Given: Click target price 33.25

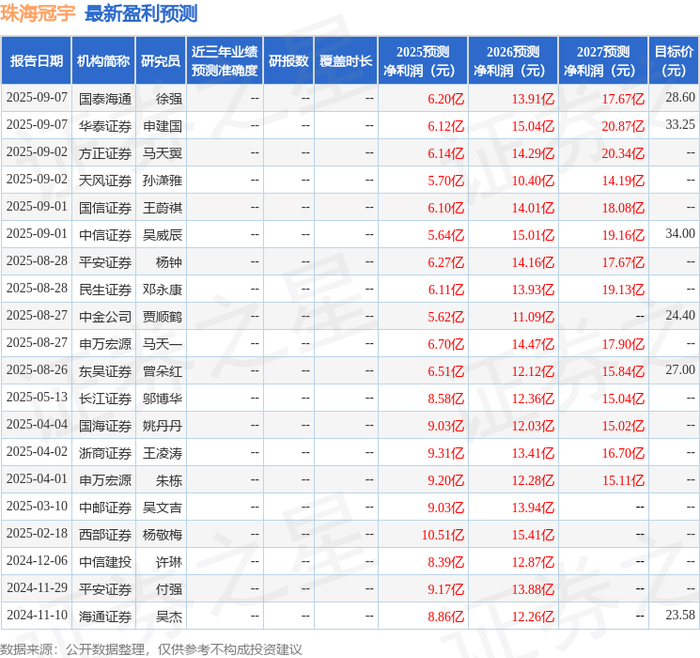Looking at the screenshot, I should (680, 125).
